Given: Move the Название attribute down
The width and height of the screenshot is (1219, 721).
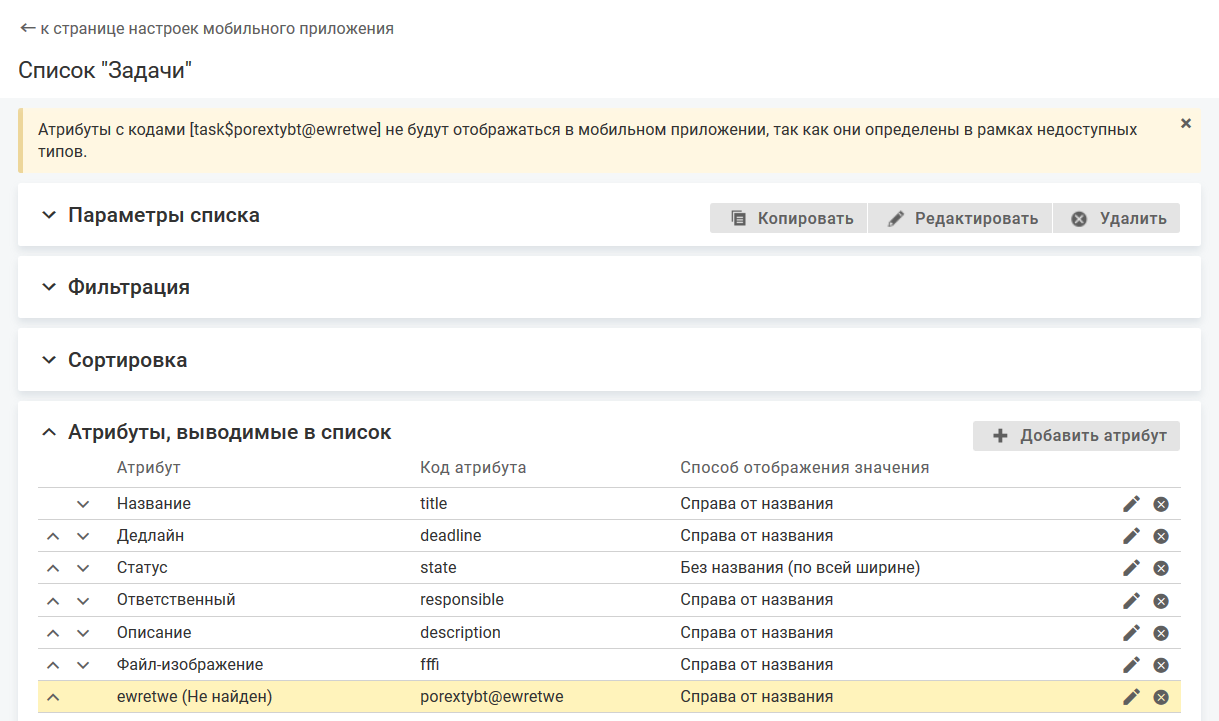Looking at the screenshot, I should click(83, 504).
